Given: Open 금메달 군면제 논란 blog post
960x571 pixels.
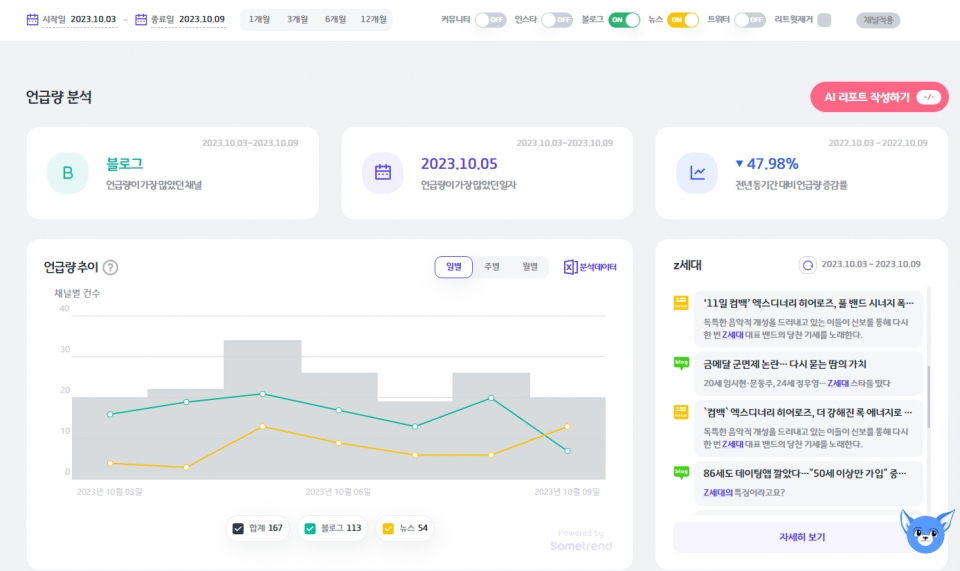Looking at the screenshot, I should 808,373.
